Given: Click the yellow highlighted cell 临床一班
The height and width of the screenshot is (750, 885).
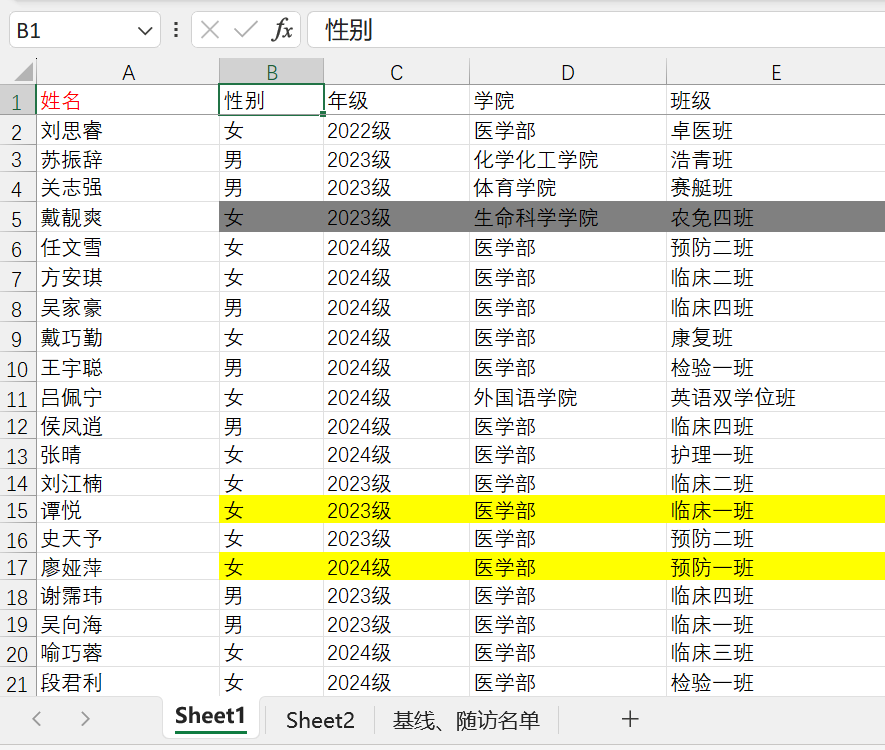Looking at the screenshot, I should click(711, 511).
